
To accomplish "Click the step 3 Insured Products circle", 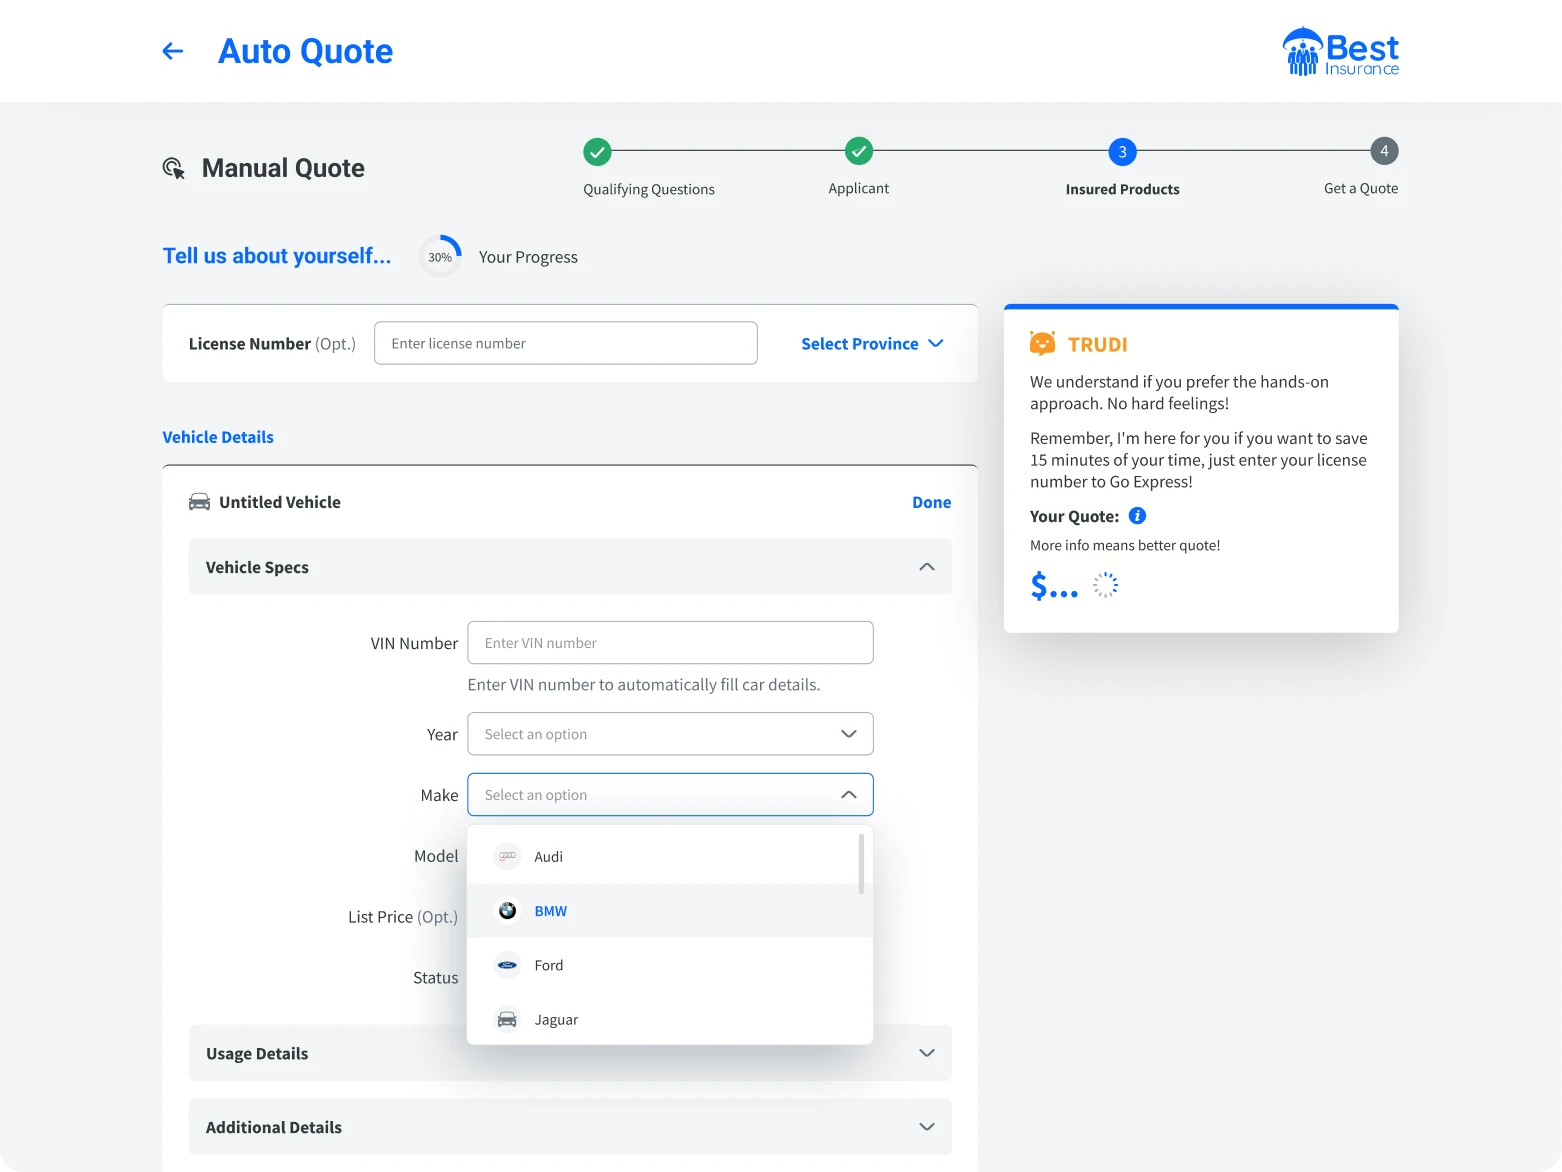I will 1122,152.
